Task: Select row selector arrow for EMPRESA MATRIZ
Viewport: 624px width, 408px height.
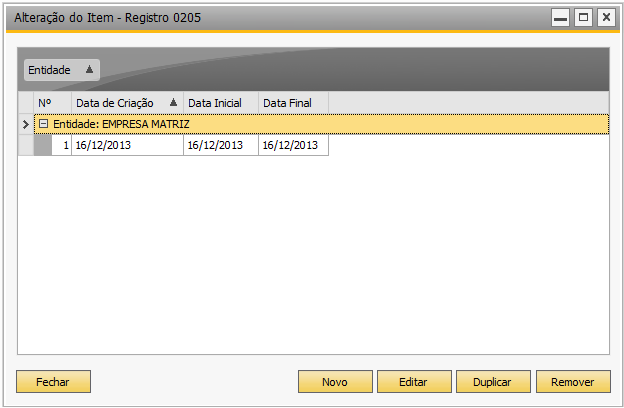Action: [x=26, y=124]
